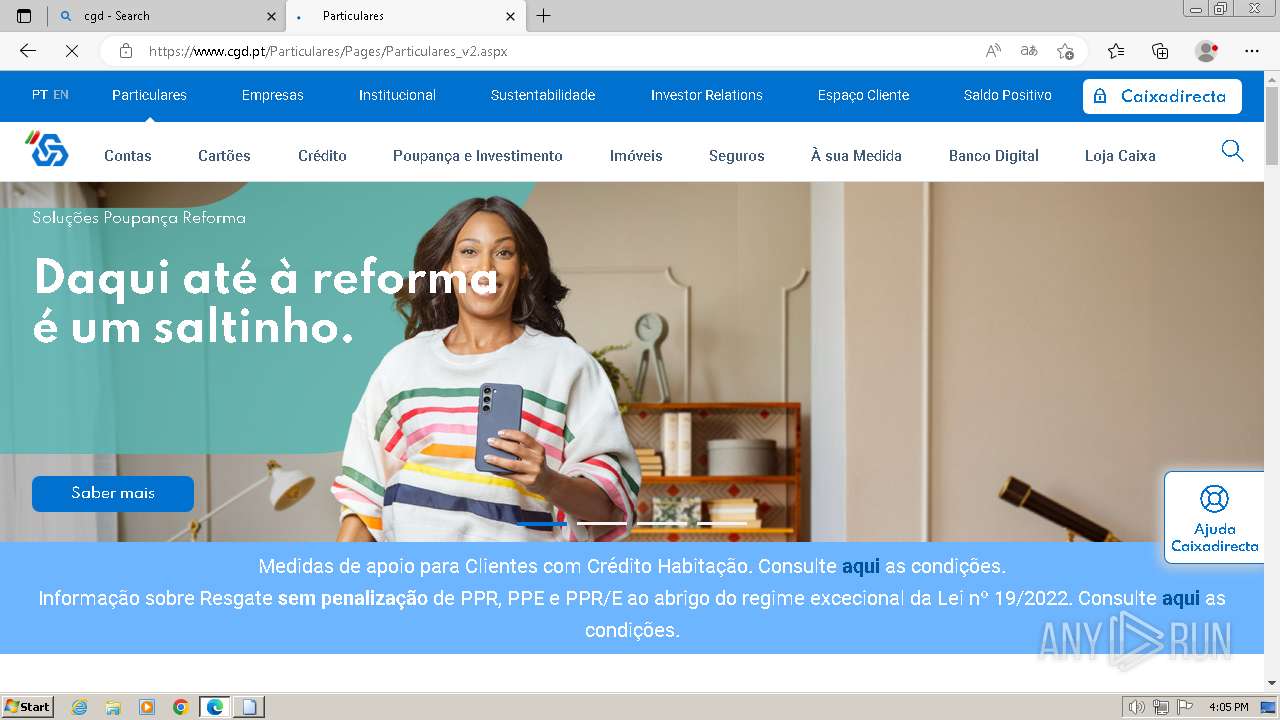1280x720 pixels.
Task: Open the Read aloud icon
Action: click(993, 51)
